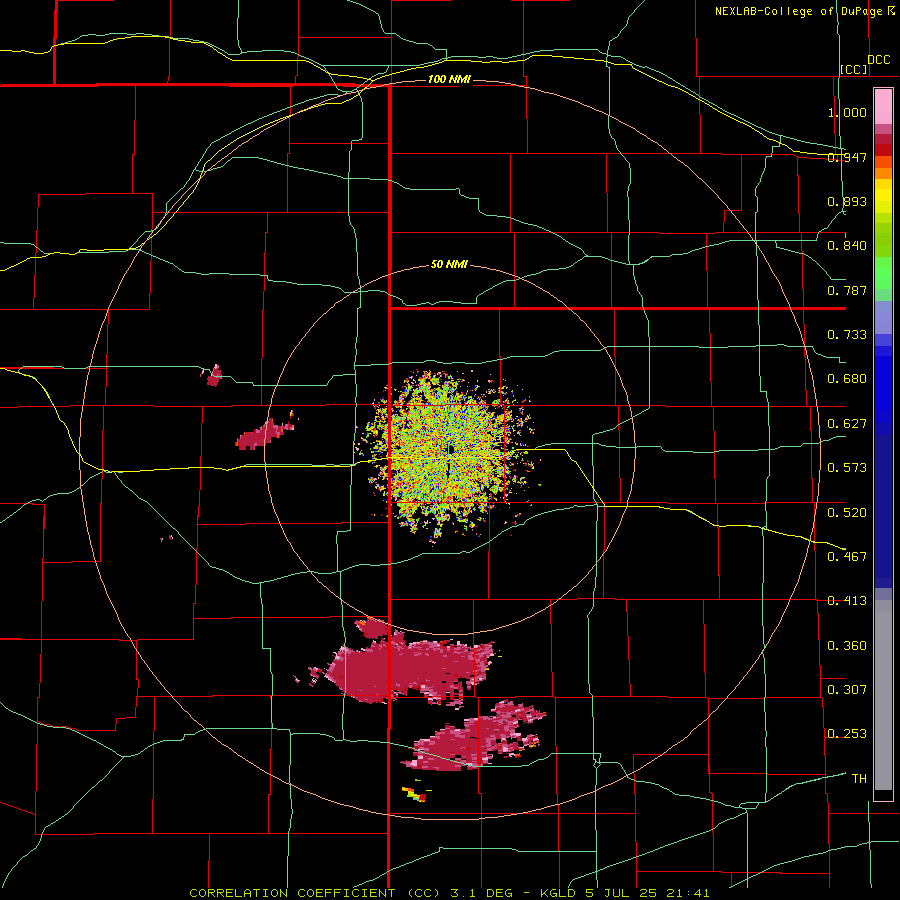Click the 0.947 colorbar value label
The image size is (900, 900).
pyautogui.click(x=847, y=157)
